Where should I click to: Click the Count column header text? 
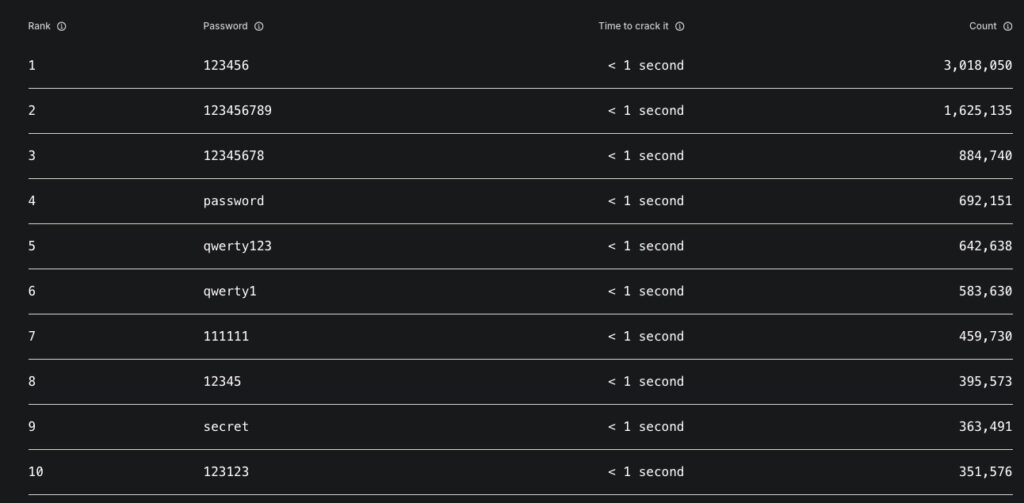click(x=983, y=26)
